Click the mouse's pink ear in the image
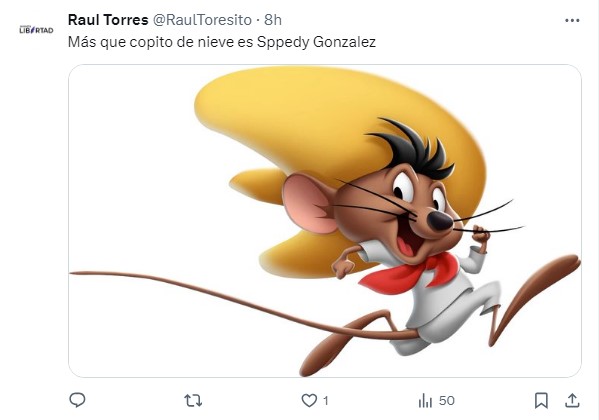599x420 pixels. point(309,203)
